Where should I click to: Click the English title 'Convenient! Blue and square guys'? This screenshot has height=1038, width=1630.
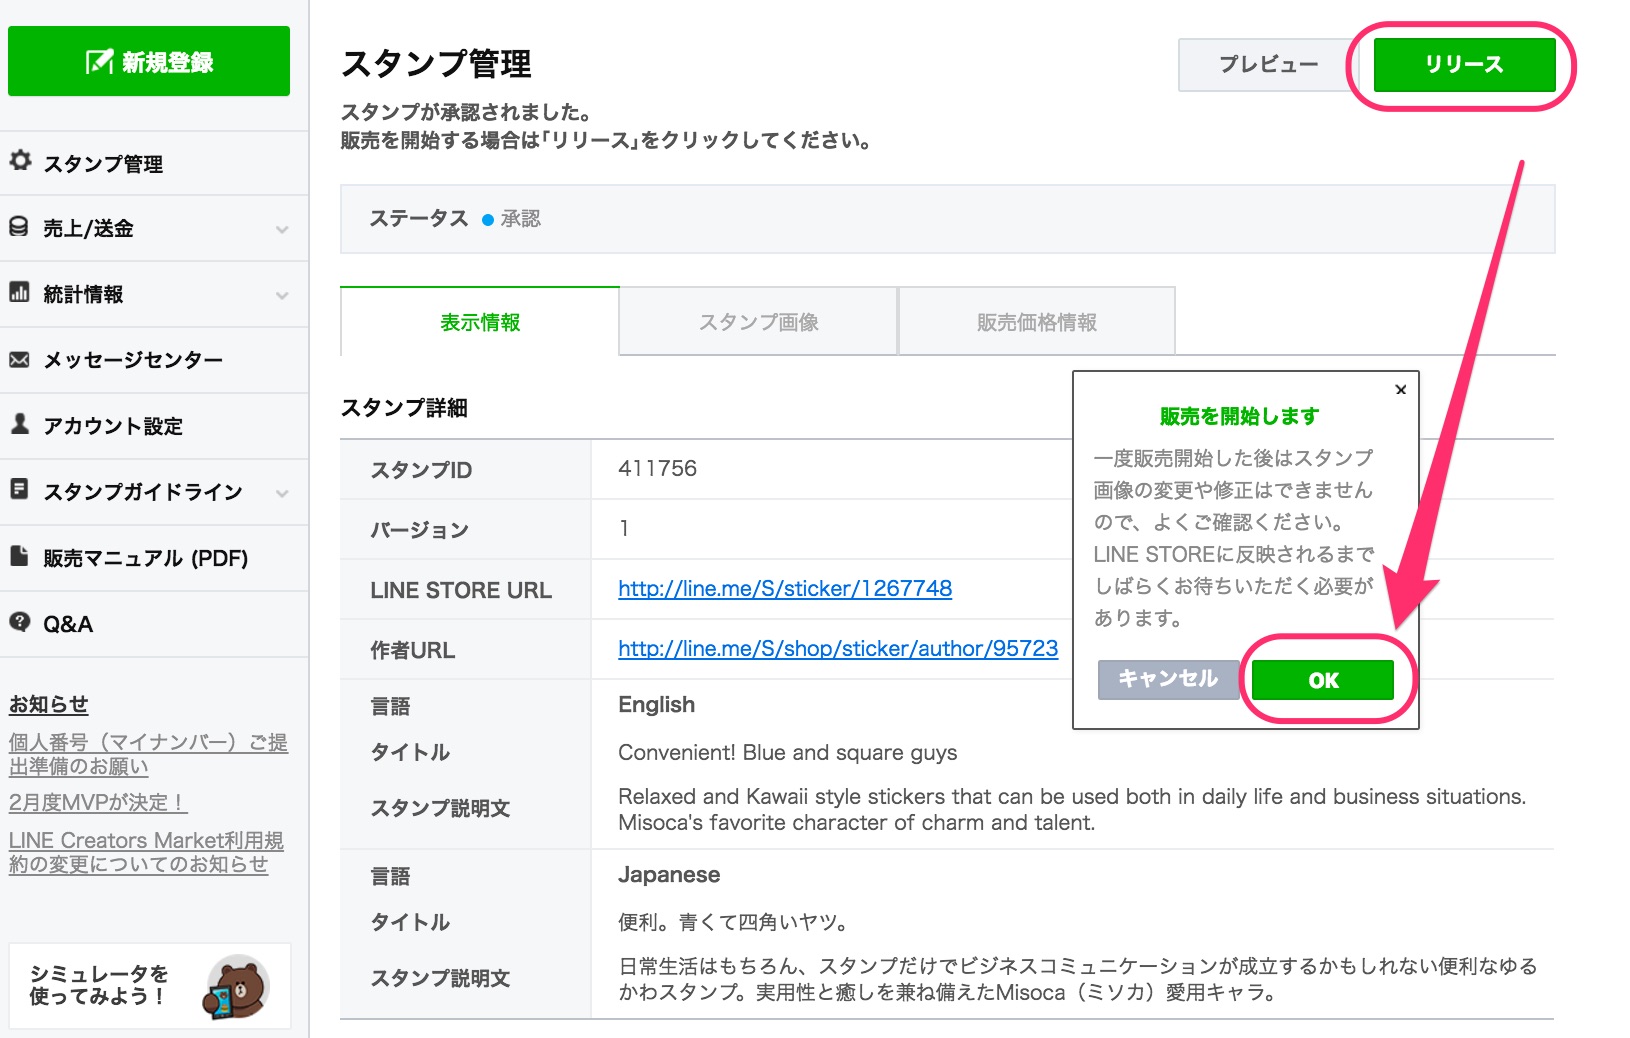click(787, 752)
